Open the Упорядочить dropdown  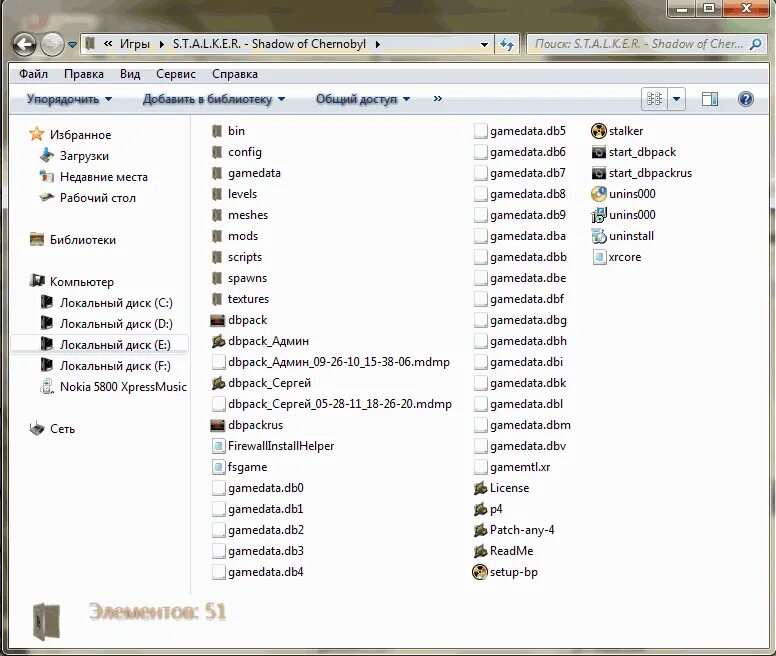coord(69,99)
